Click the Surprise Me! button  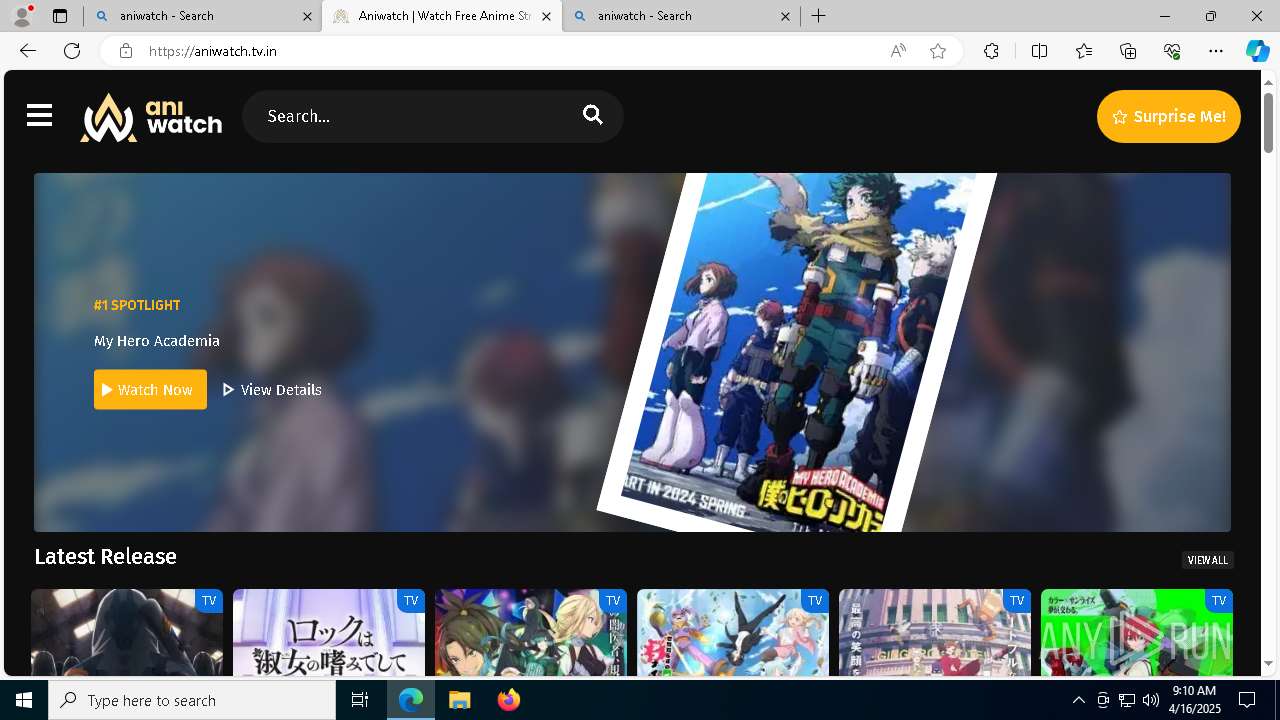1168,116
